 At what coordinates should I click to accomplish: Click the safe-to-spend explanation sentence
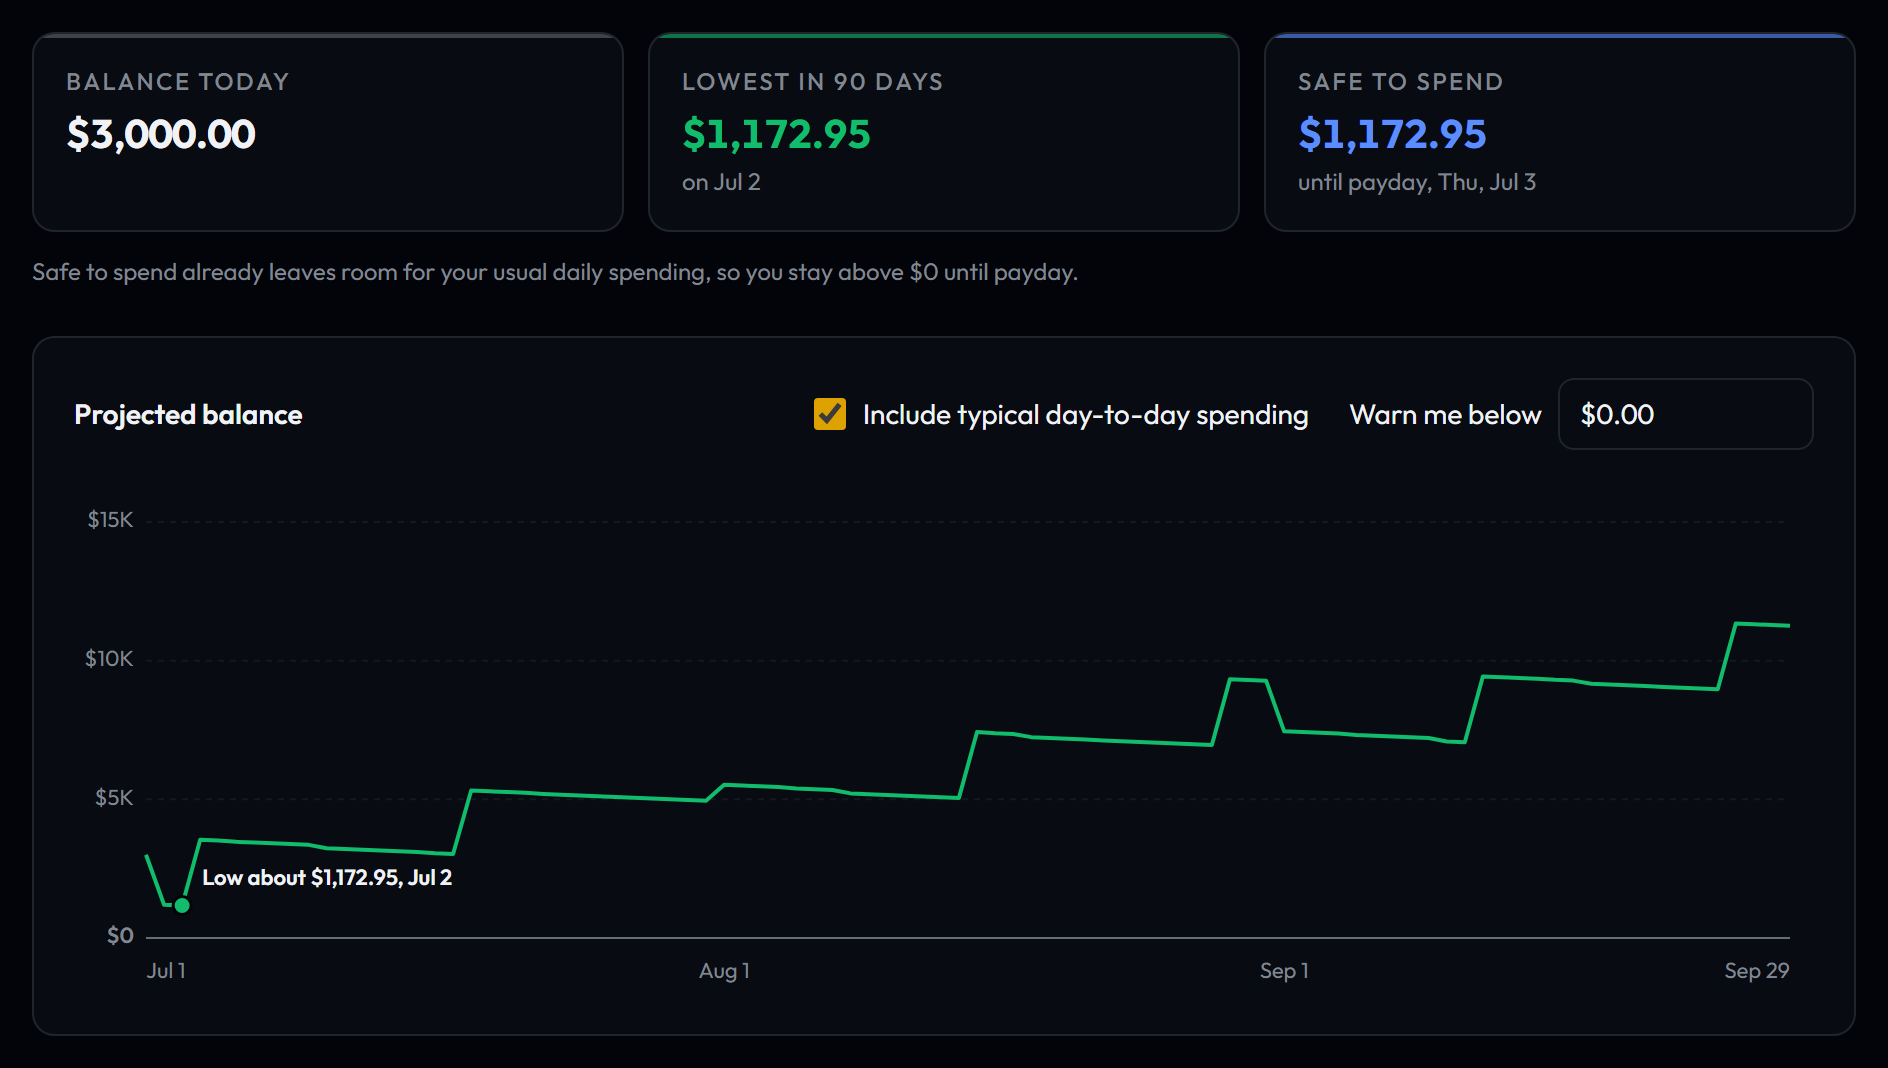555,272
